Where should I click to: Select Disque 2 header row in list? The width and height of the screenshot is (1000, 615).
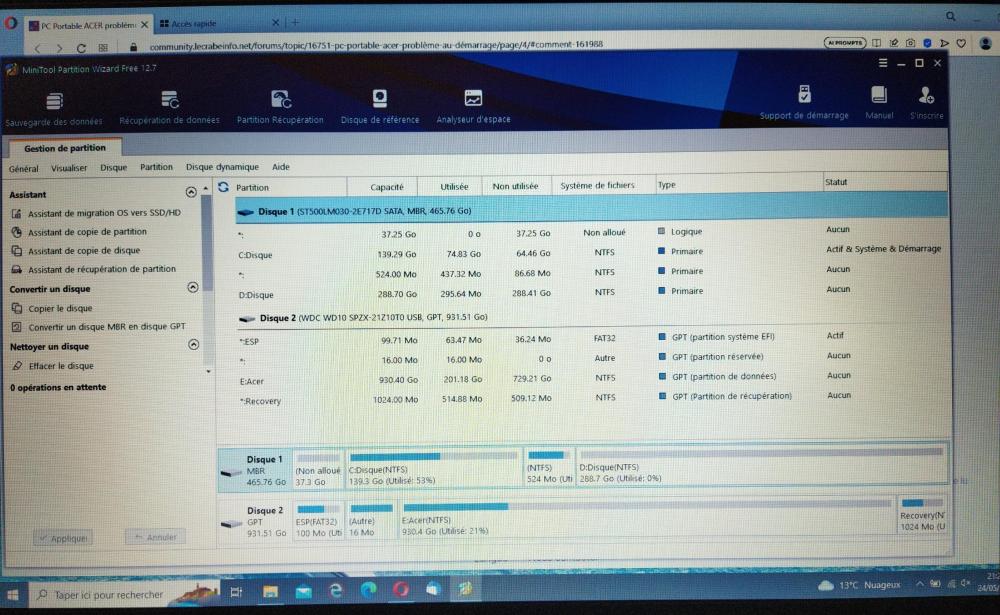point(591,317)
